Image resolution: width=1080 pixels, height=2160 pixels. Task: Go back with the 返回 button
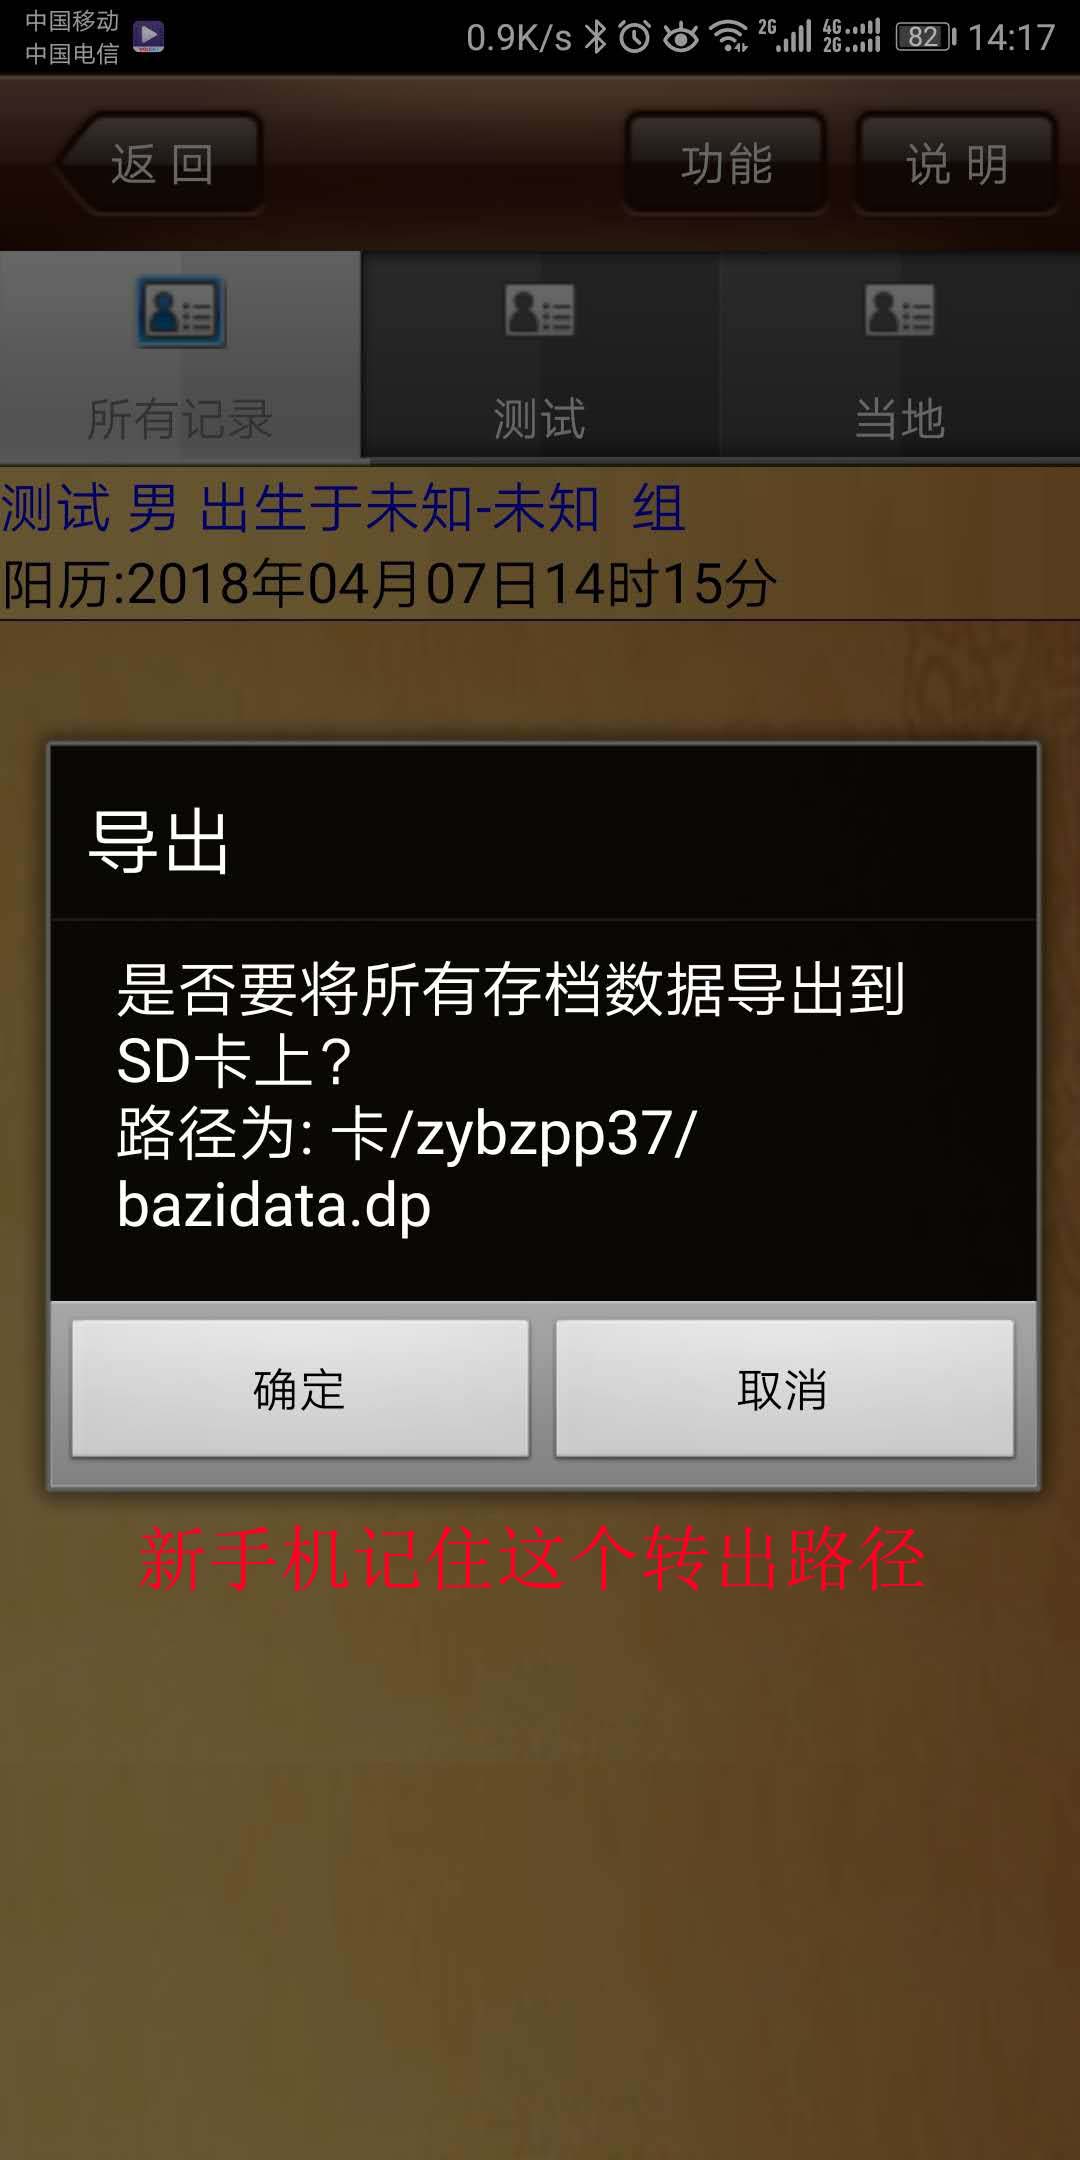tap(160, 164)
